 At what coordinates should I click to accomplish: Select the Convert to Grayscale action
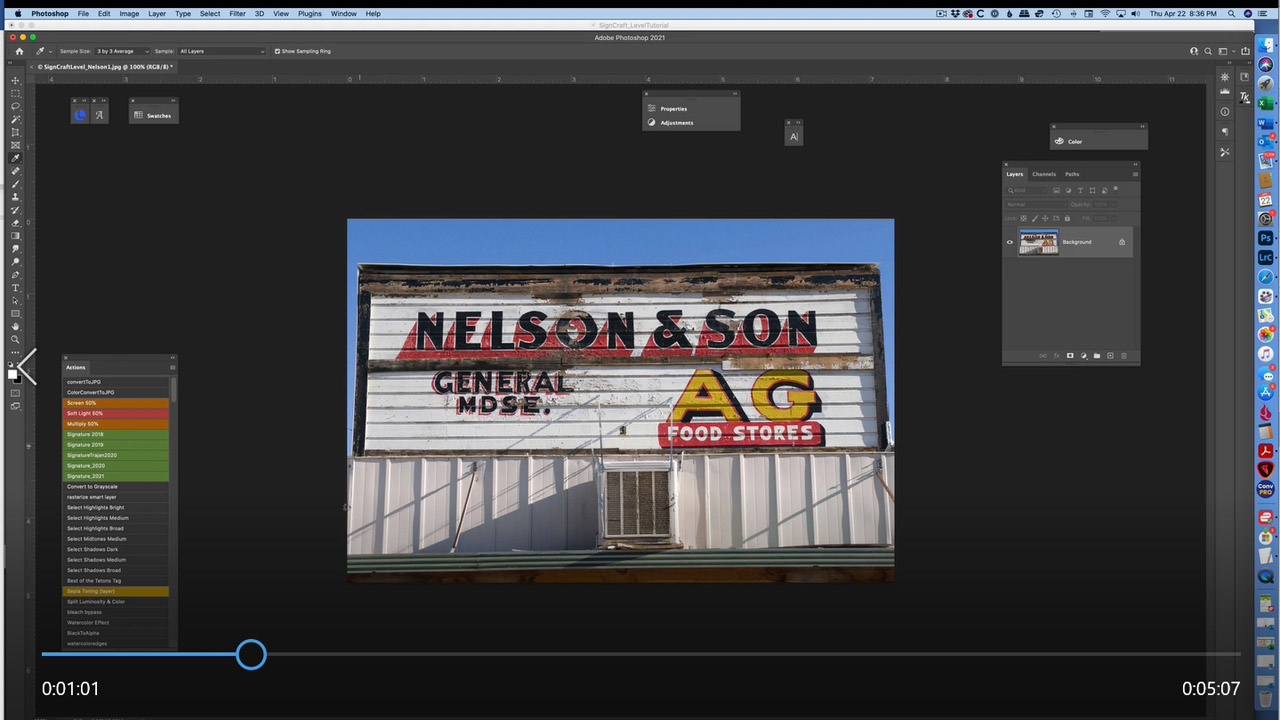[x=115, y=487]
